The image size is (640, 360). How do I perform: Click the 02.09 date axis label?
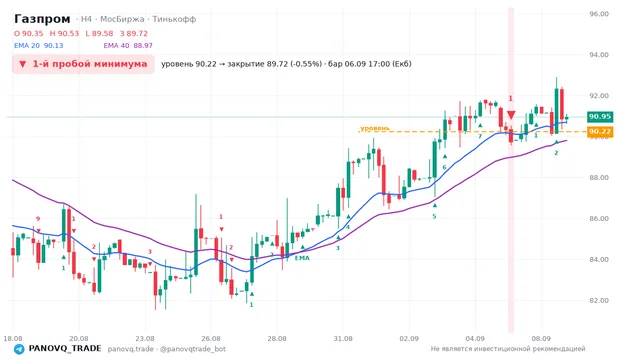tap(409, 339)
